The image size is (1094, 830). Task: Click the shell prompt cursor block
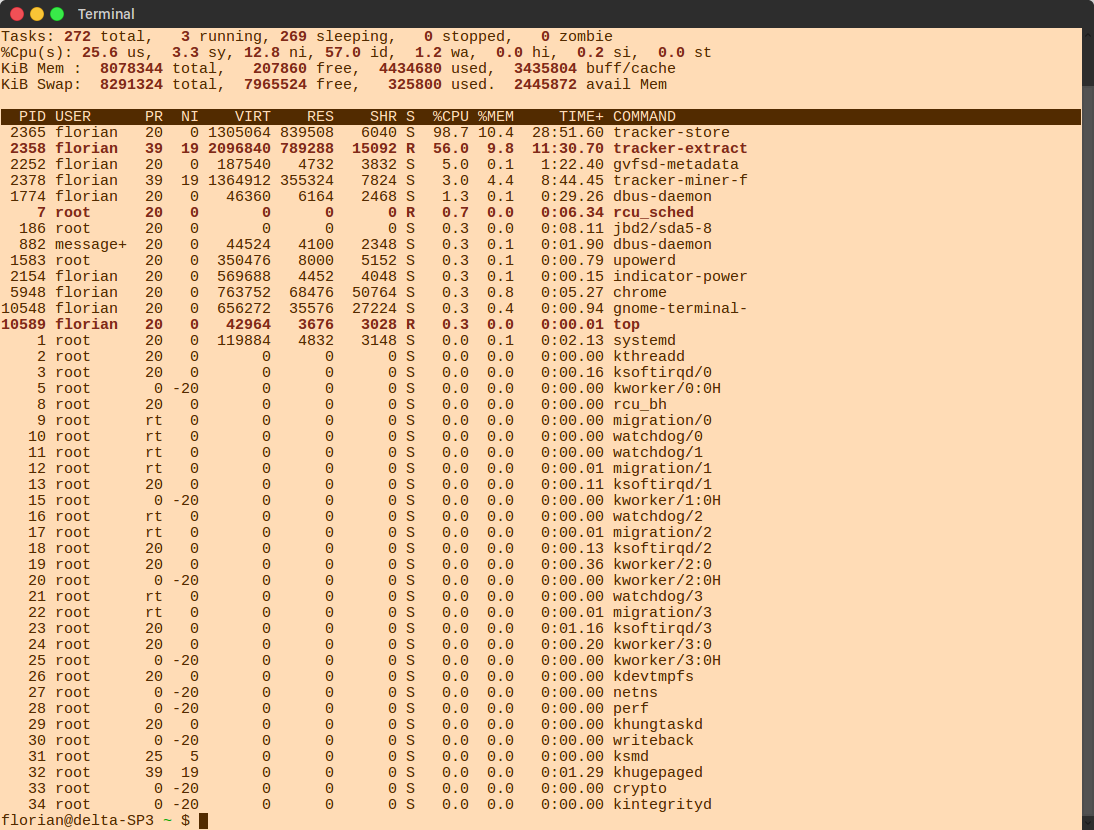[203, 821]
